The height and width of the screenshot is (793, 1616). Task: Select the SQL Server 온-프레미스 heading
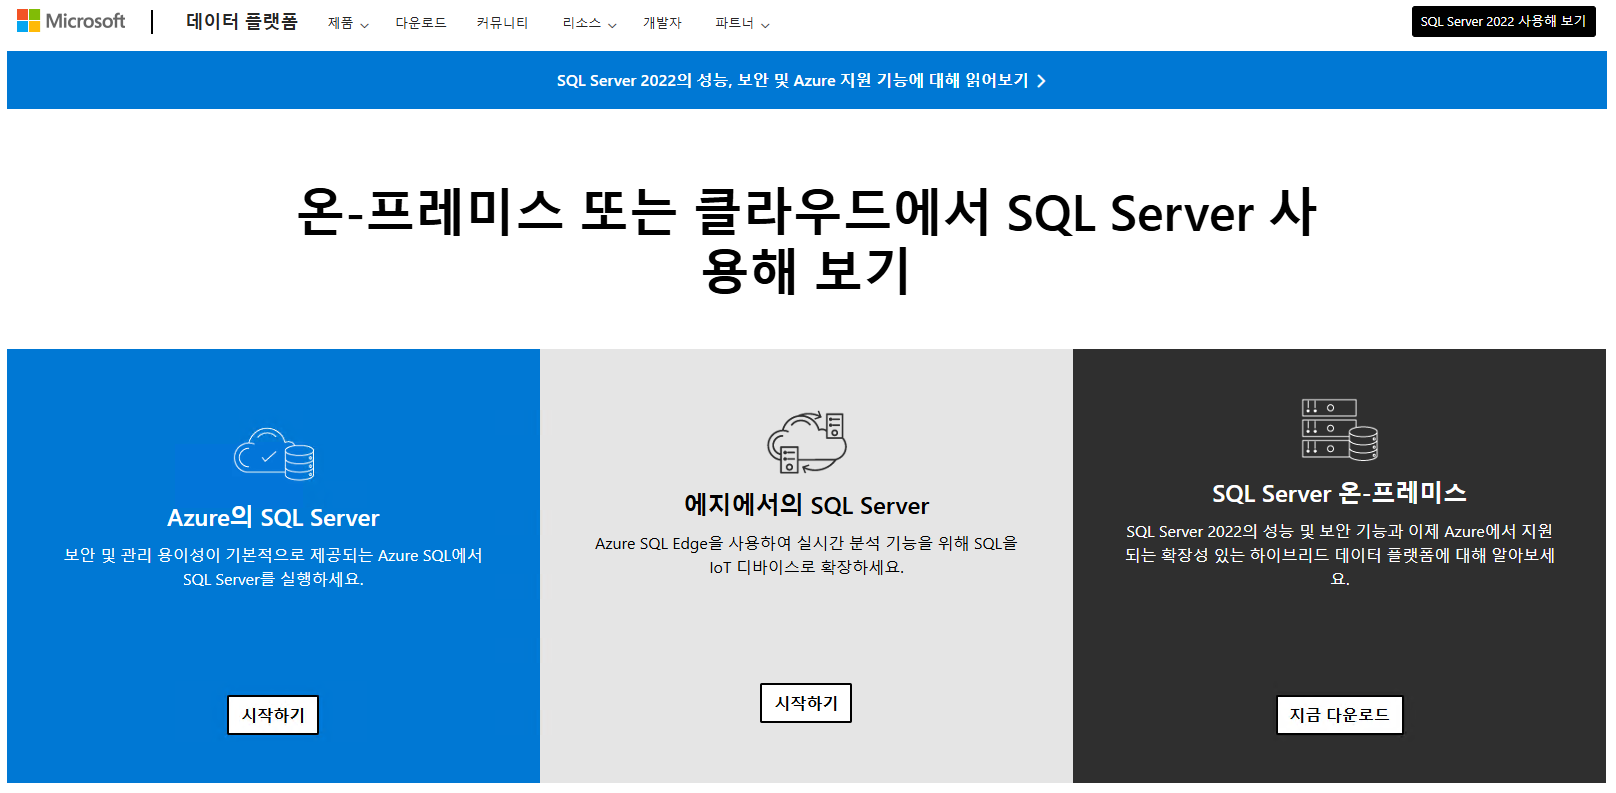pos(1340,493)
